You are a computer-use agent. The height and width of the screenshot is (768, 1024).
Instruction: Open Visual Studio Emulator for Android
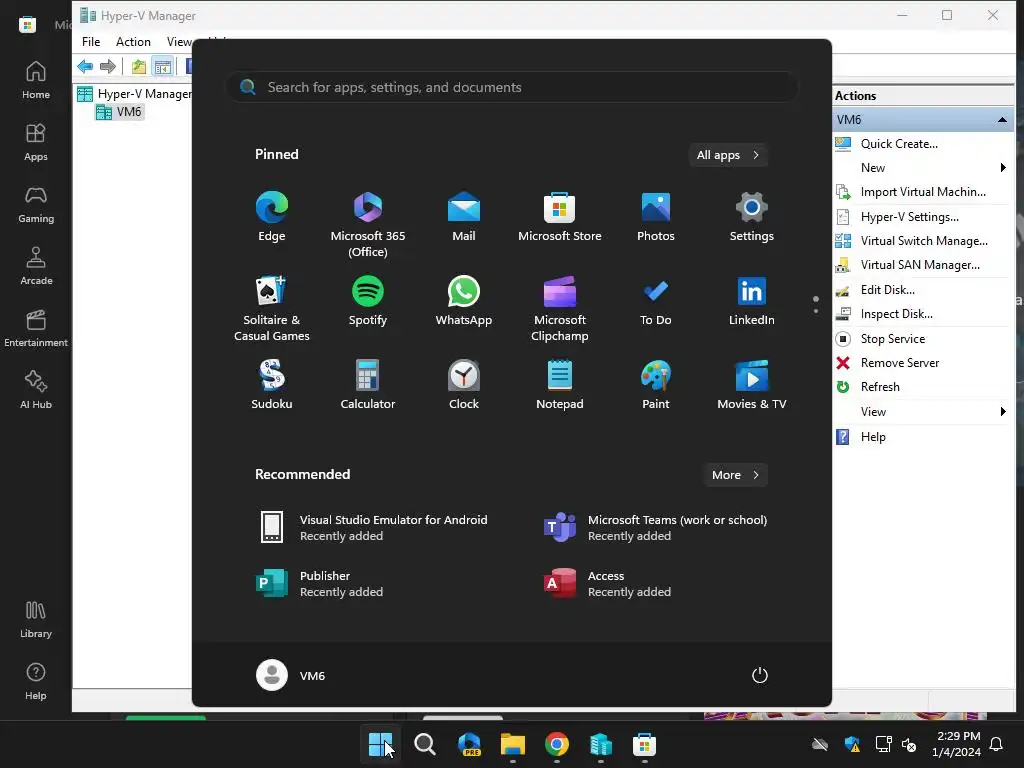coord(376,528)
